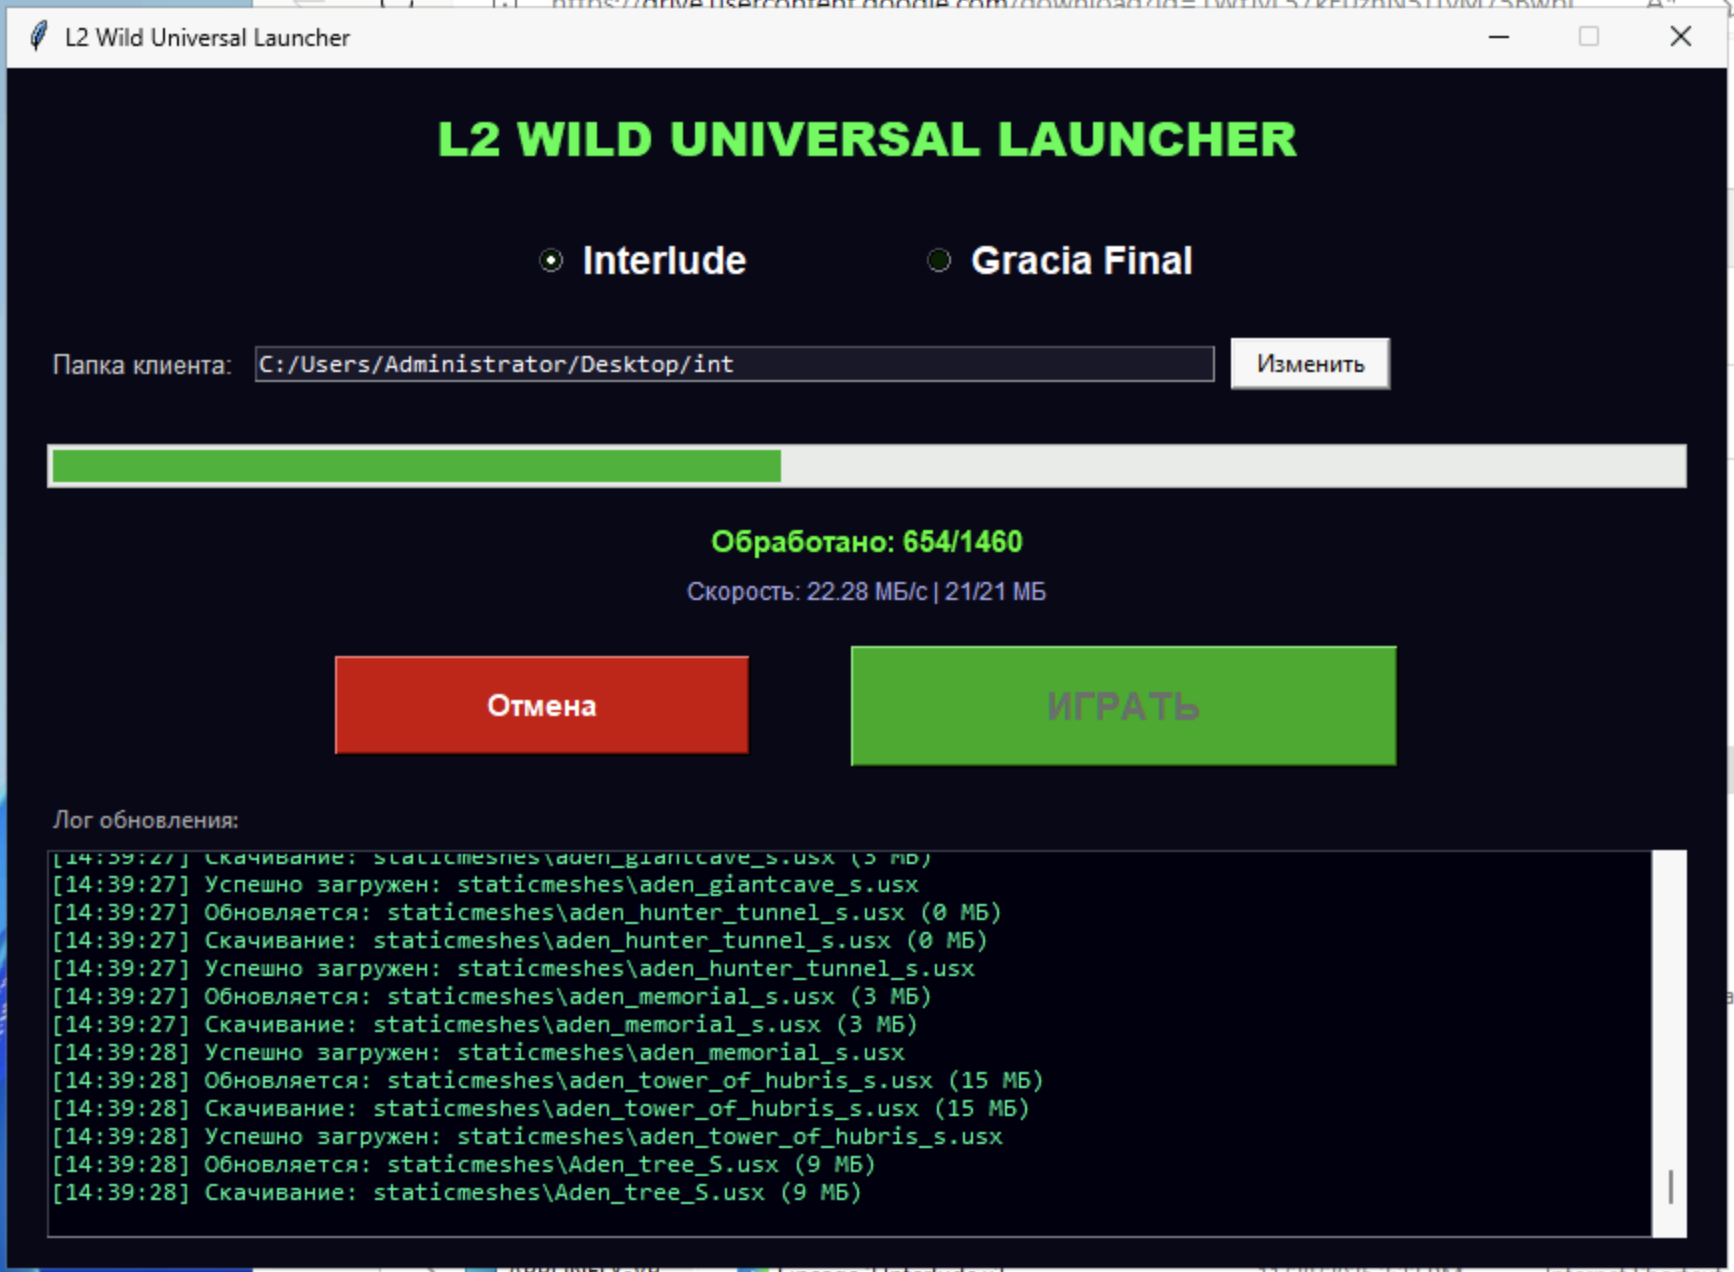
Task: Click the update log scrollbar thumb
Action: 1670,1187
